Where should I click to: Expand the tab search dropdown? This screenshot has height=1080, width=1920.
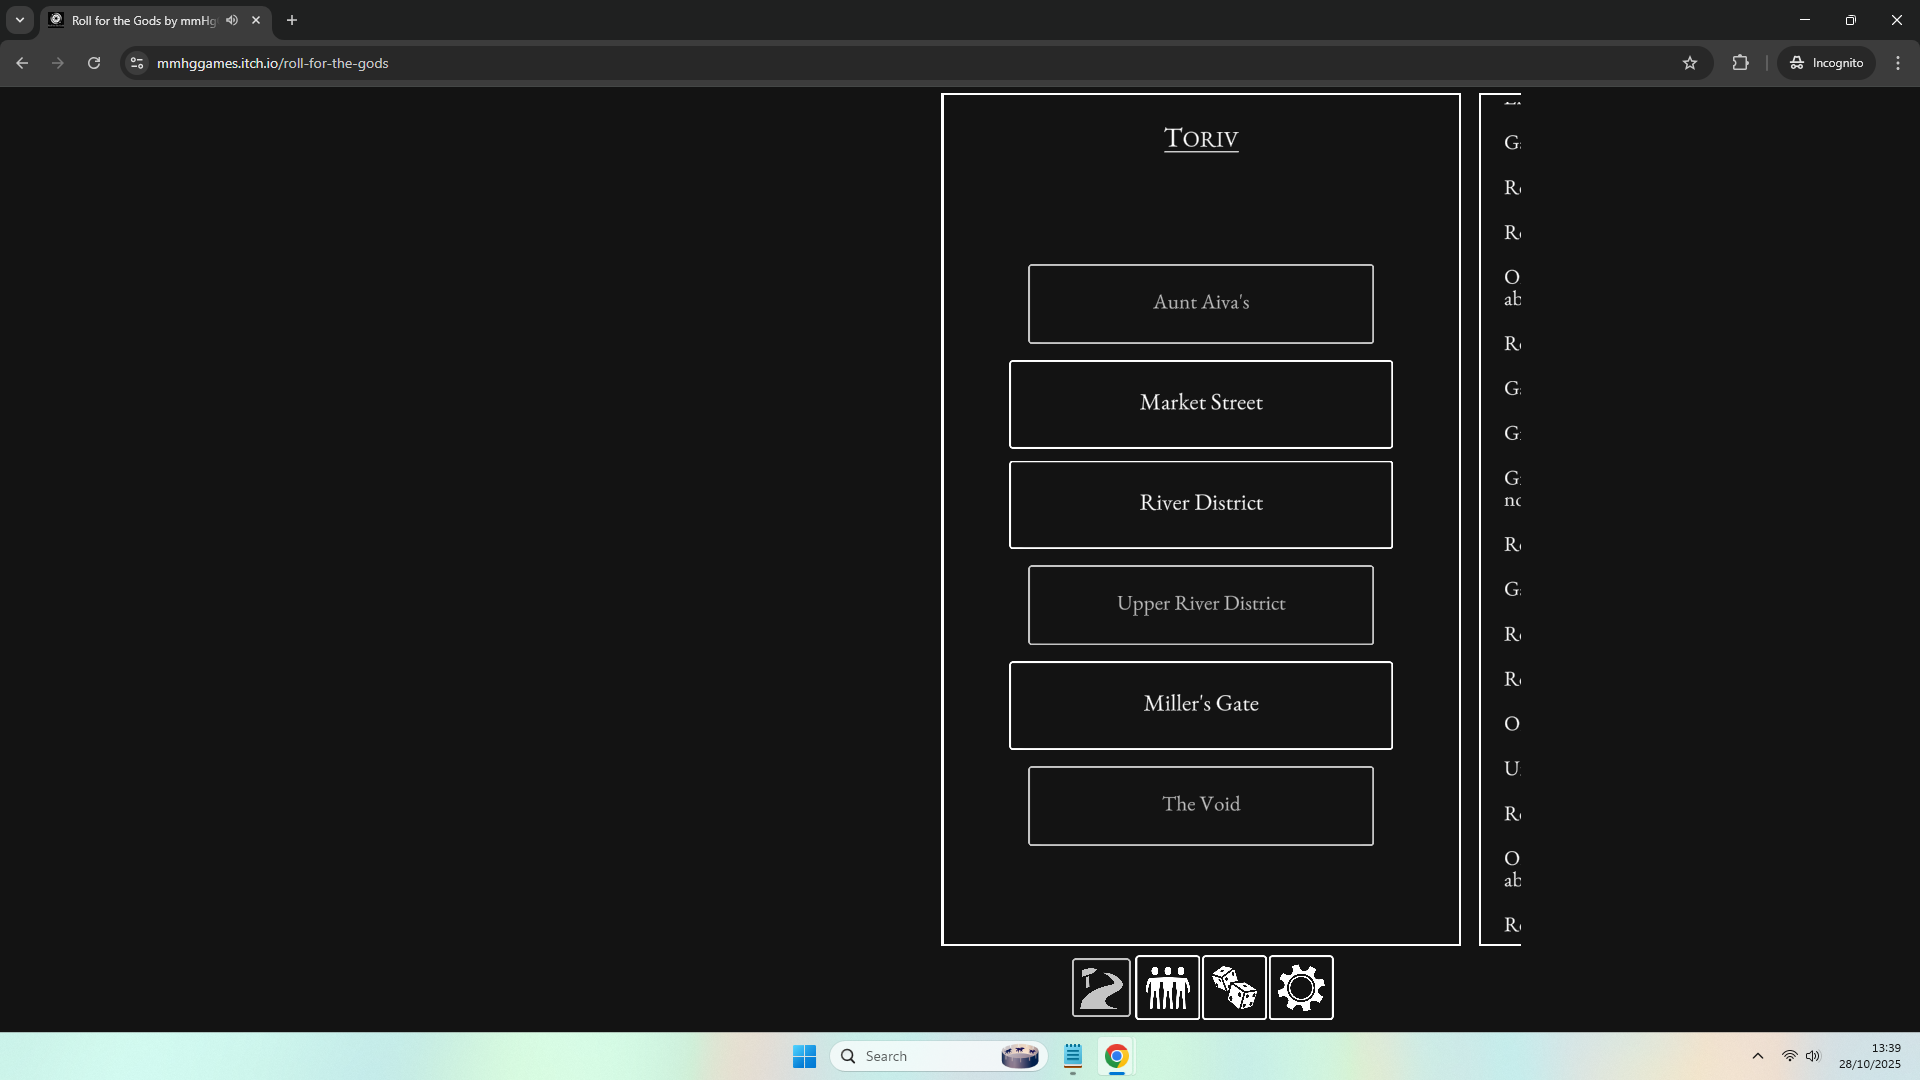coord(19,20)
